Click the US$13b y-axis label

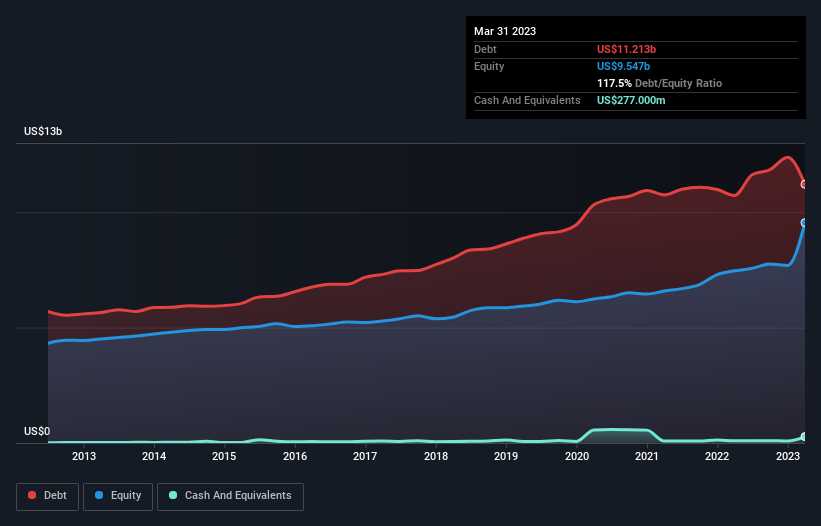pos(44,132)
